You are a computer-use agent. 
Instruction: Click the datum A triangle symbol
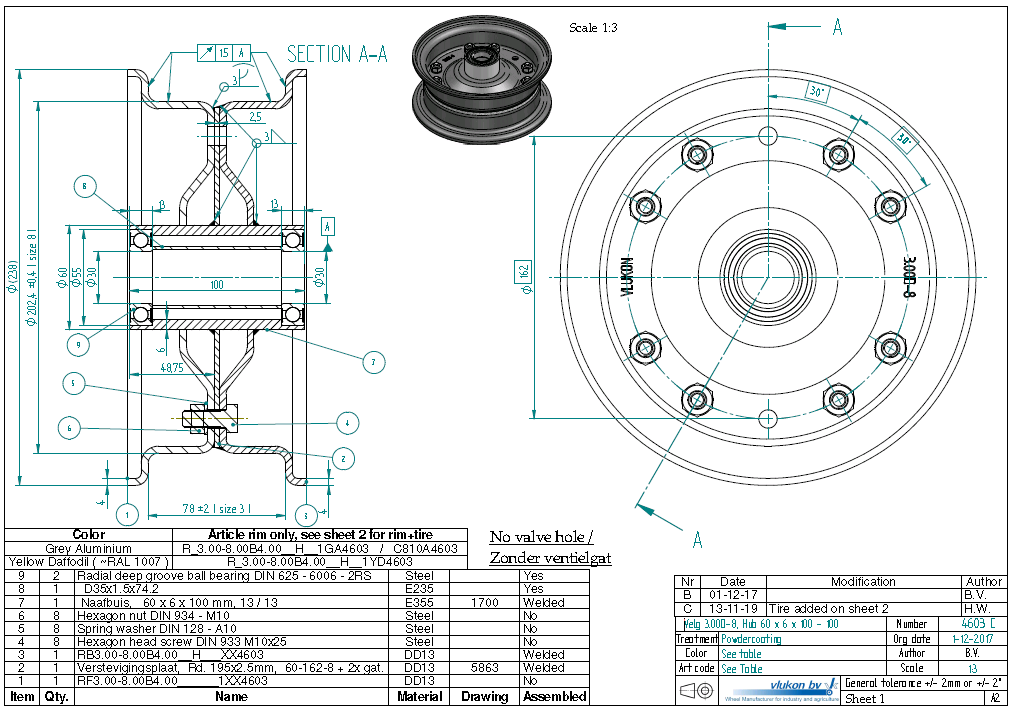pos(327,245)
